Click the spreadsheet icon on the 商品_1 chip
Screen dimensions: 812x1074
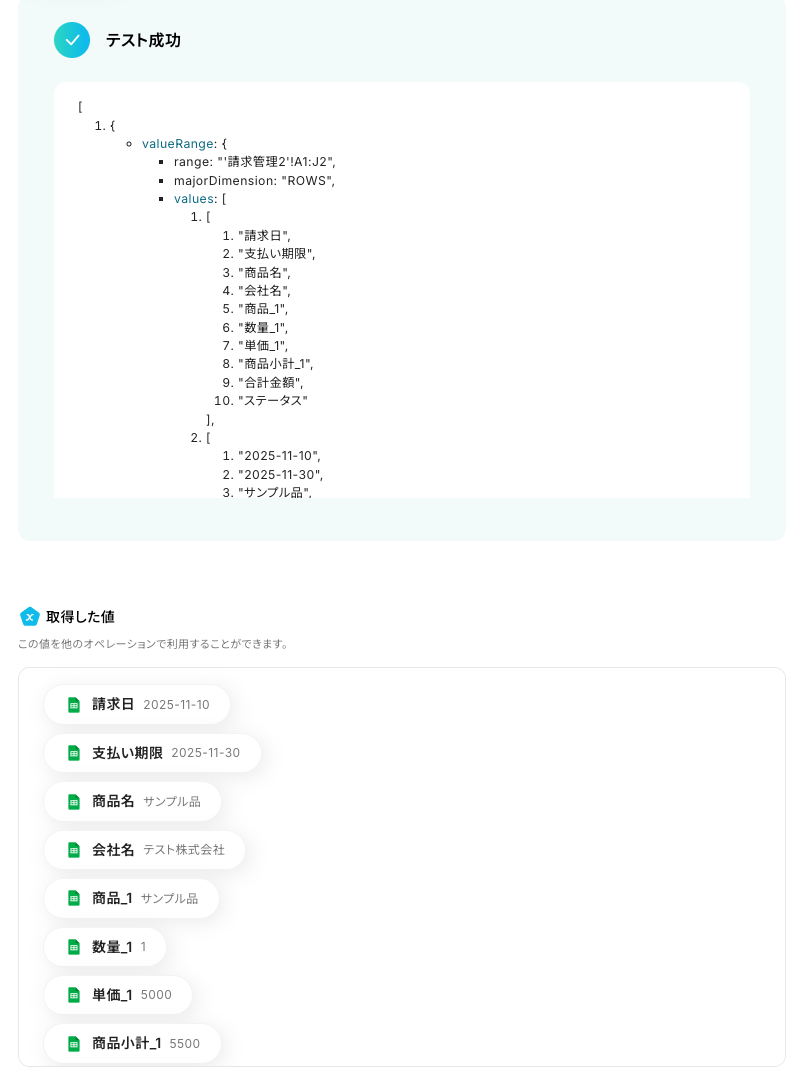[x=74, y=898]
